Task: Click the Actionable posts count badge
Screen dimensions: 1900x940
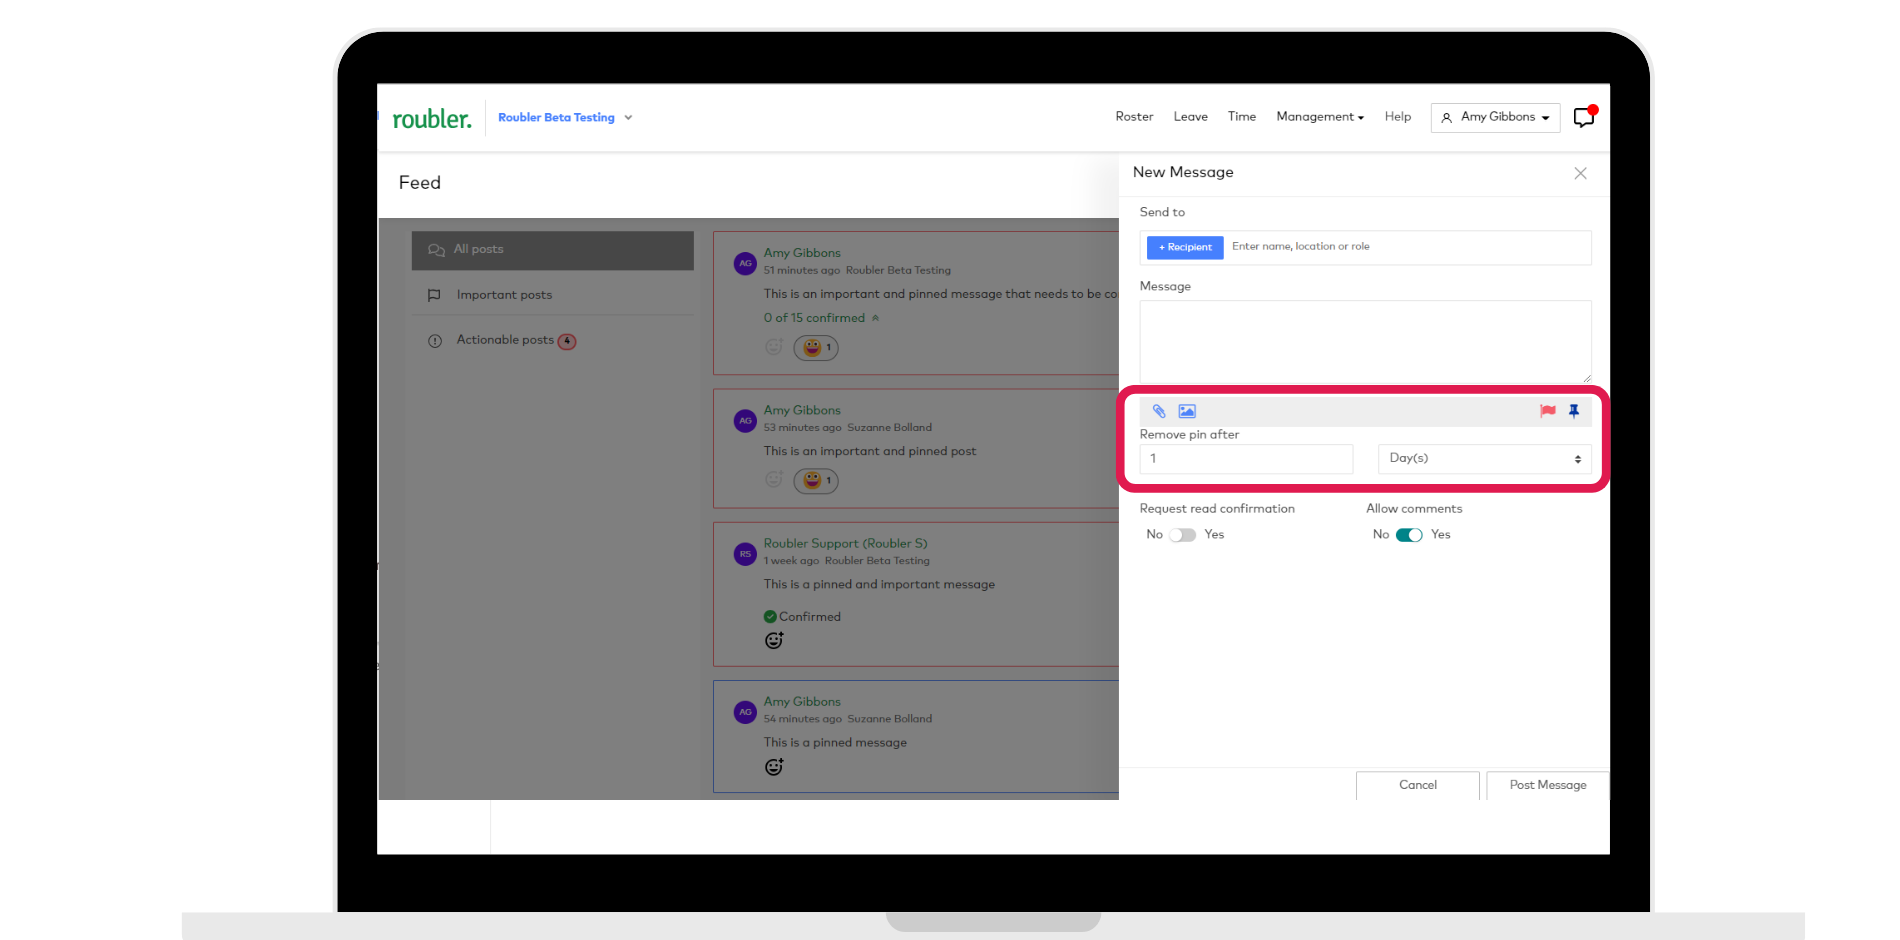Action: pyautogui.click(x=567, y=341)
